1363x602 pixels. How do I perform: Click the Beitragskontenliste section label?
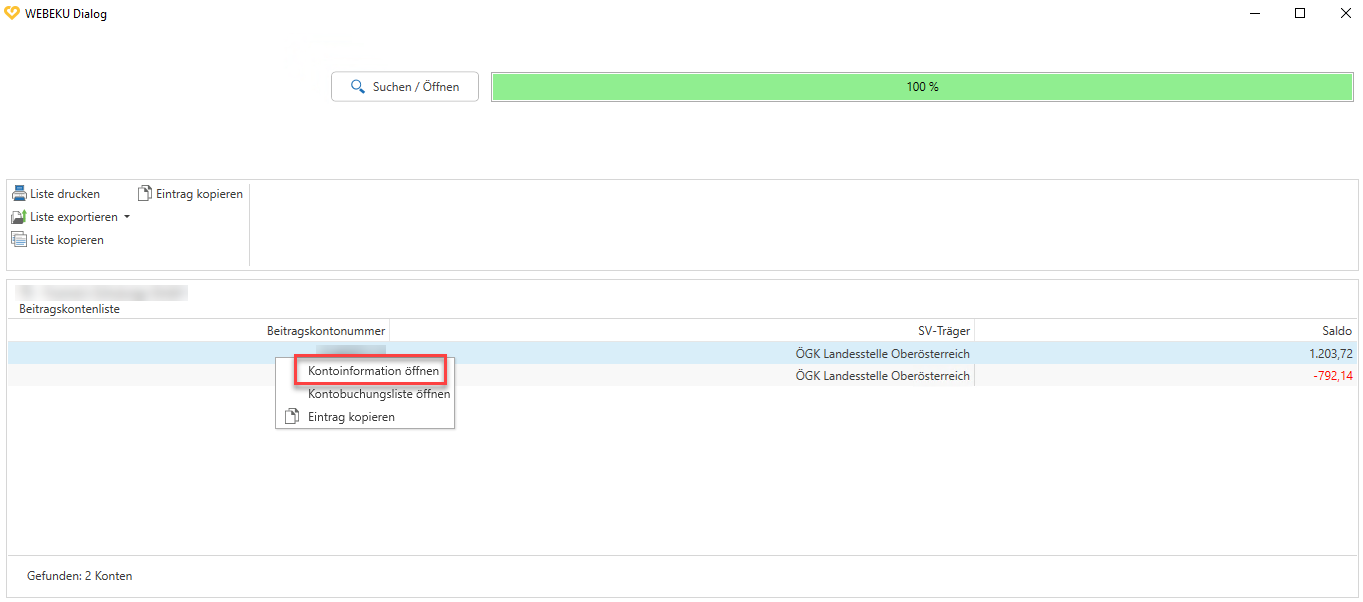69,309
